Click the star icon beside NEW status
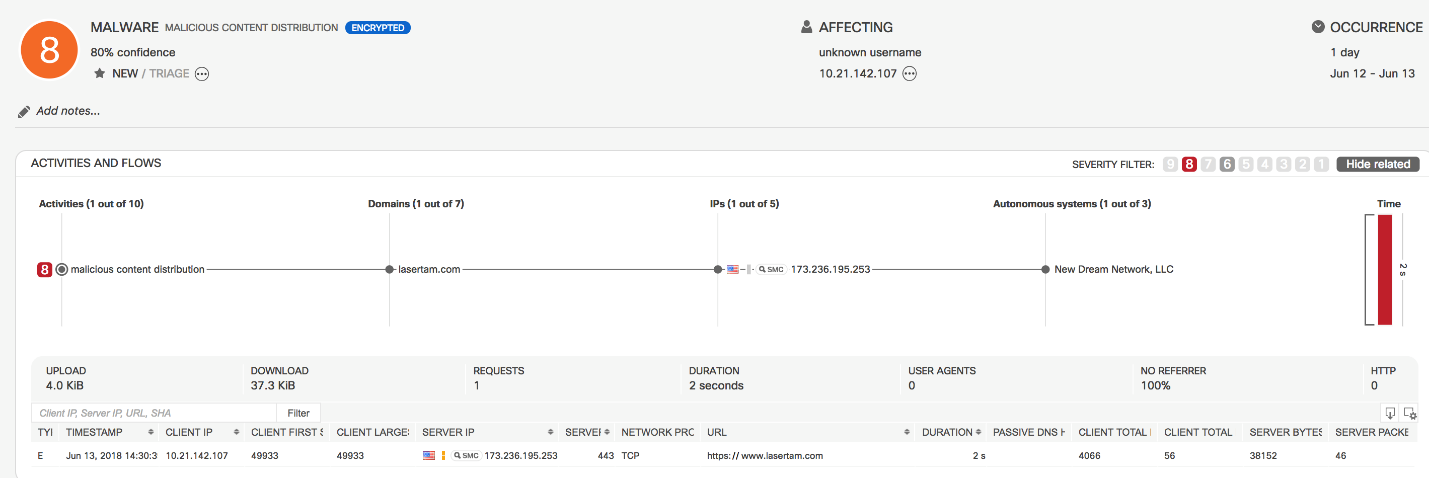 (x=99, y=74)
